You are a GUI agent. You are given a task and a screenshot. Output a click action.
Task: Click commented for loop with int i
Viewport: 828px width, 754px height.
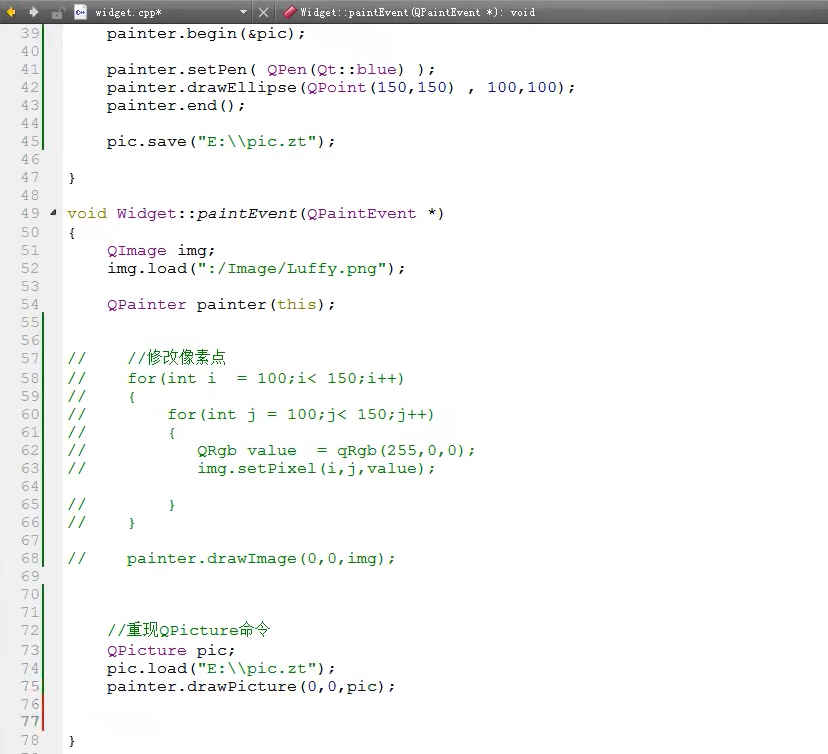click(266, 379)
